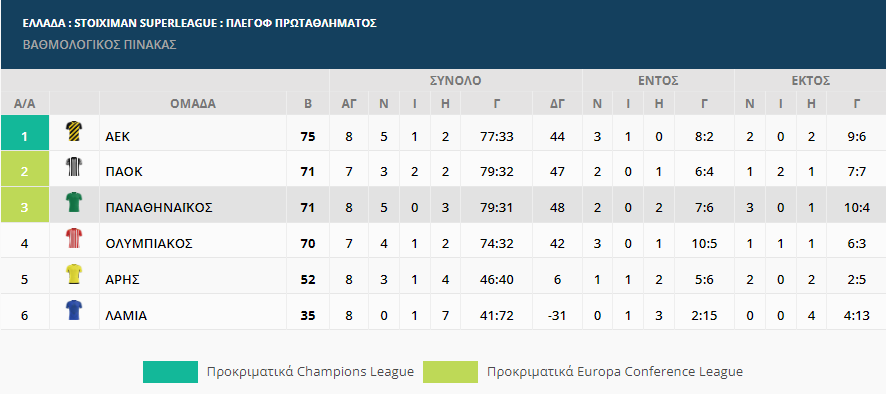
Task: Click the ΟΜΑΔΑ column header
Action: tap(193, 103)
